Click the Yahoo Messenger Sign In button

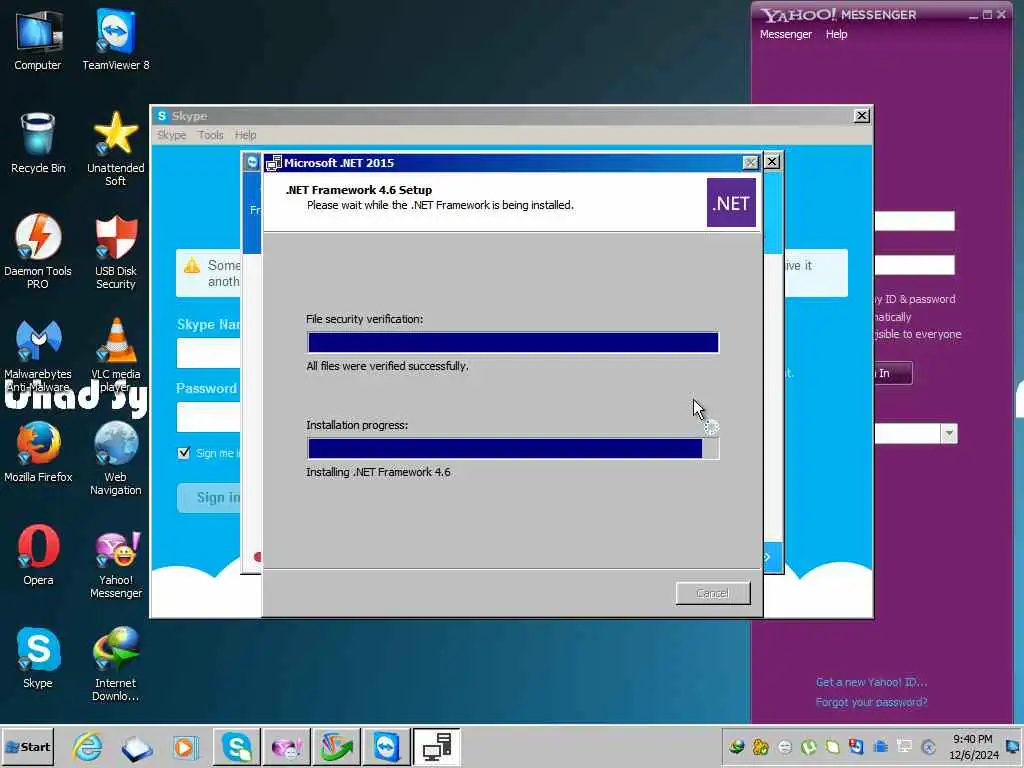point(893,373)
